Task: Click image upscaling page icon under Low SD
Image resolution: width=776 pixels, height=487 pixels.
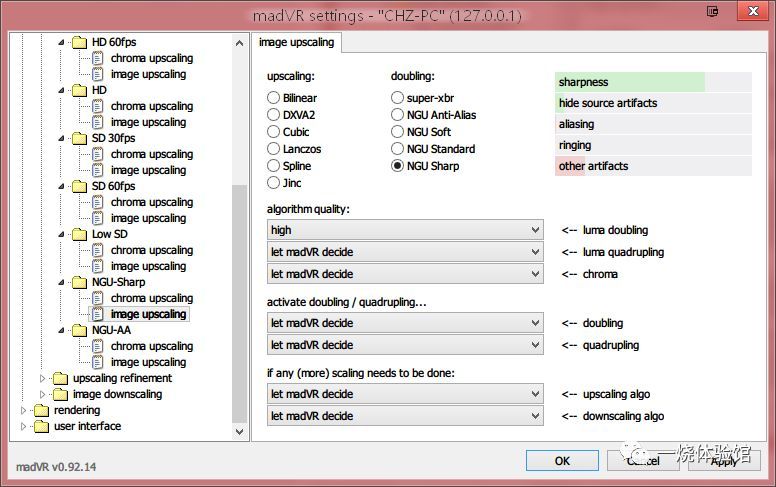Action: coord(97,266)
